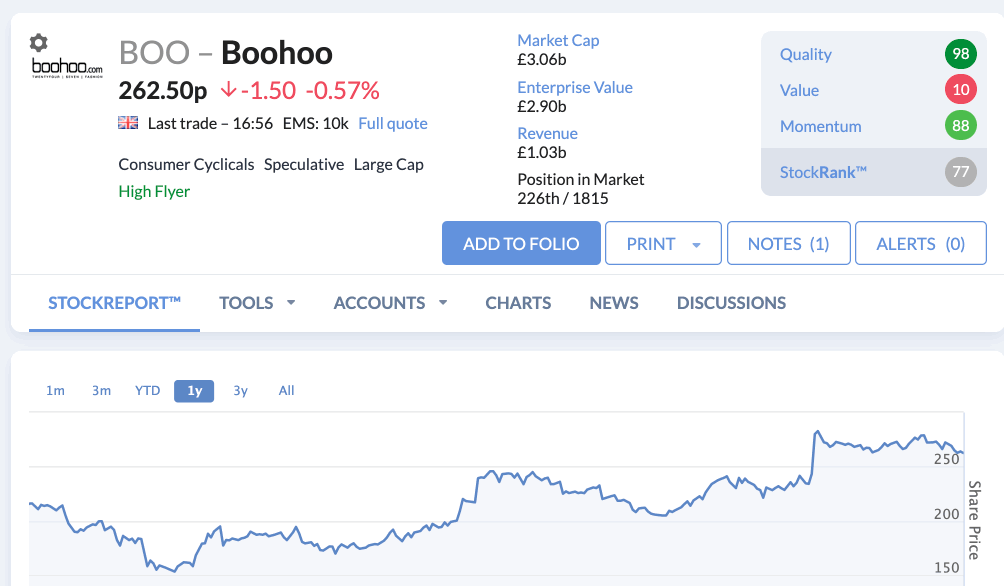Screen dimensions: 1004x586
Task: Click the £2.90b enterprise value figure
Action: pyautogui.click(x=542, y=106)
